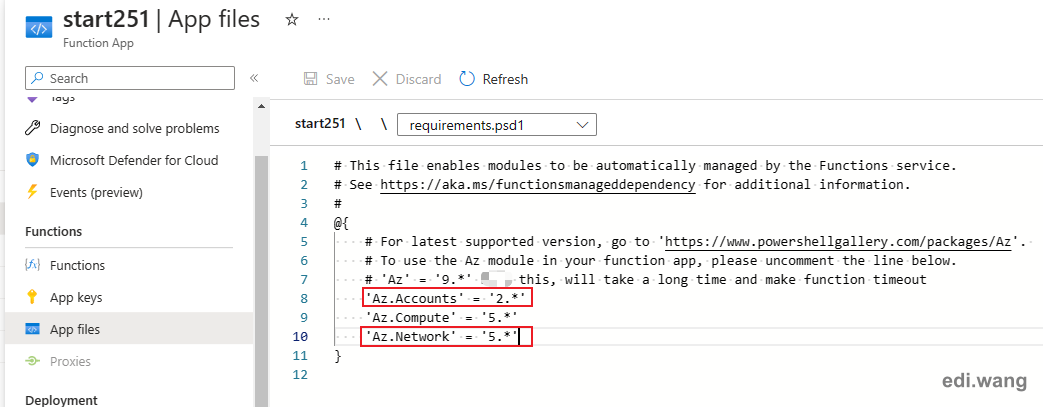Screen dimensions: 1043x407
Task: Click the sidebar scrollbar up arrow
Action: 261,106
